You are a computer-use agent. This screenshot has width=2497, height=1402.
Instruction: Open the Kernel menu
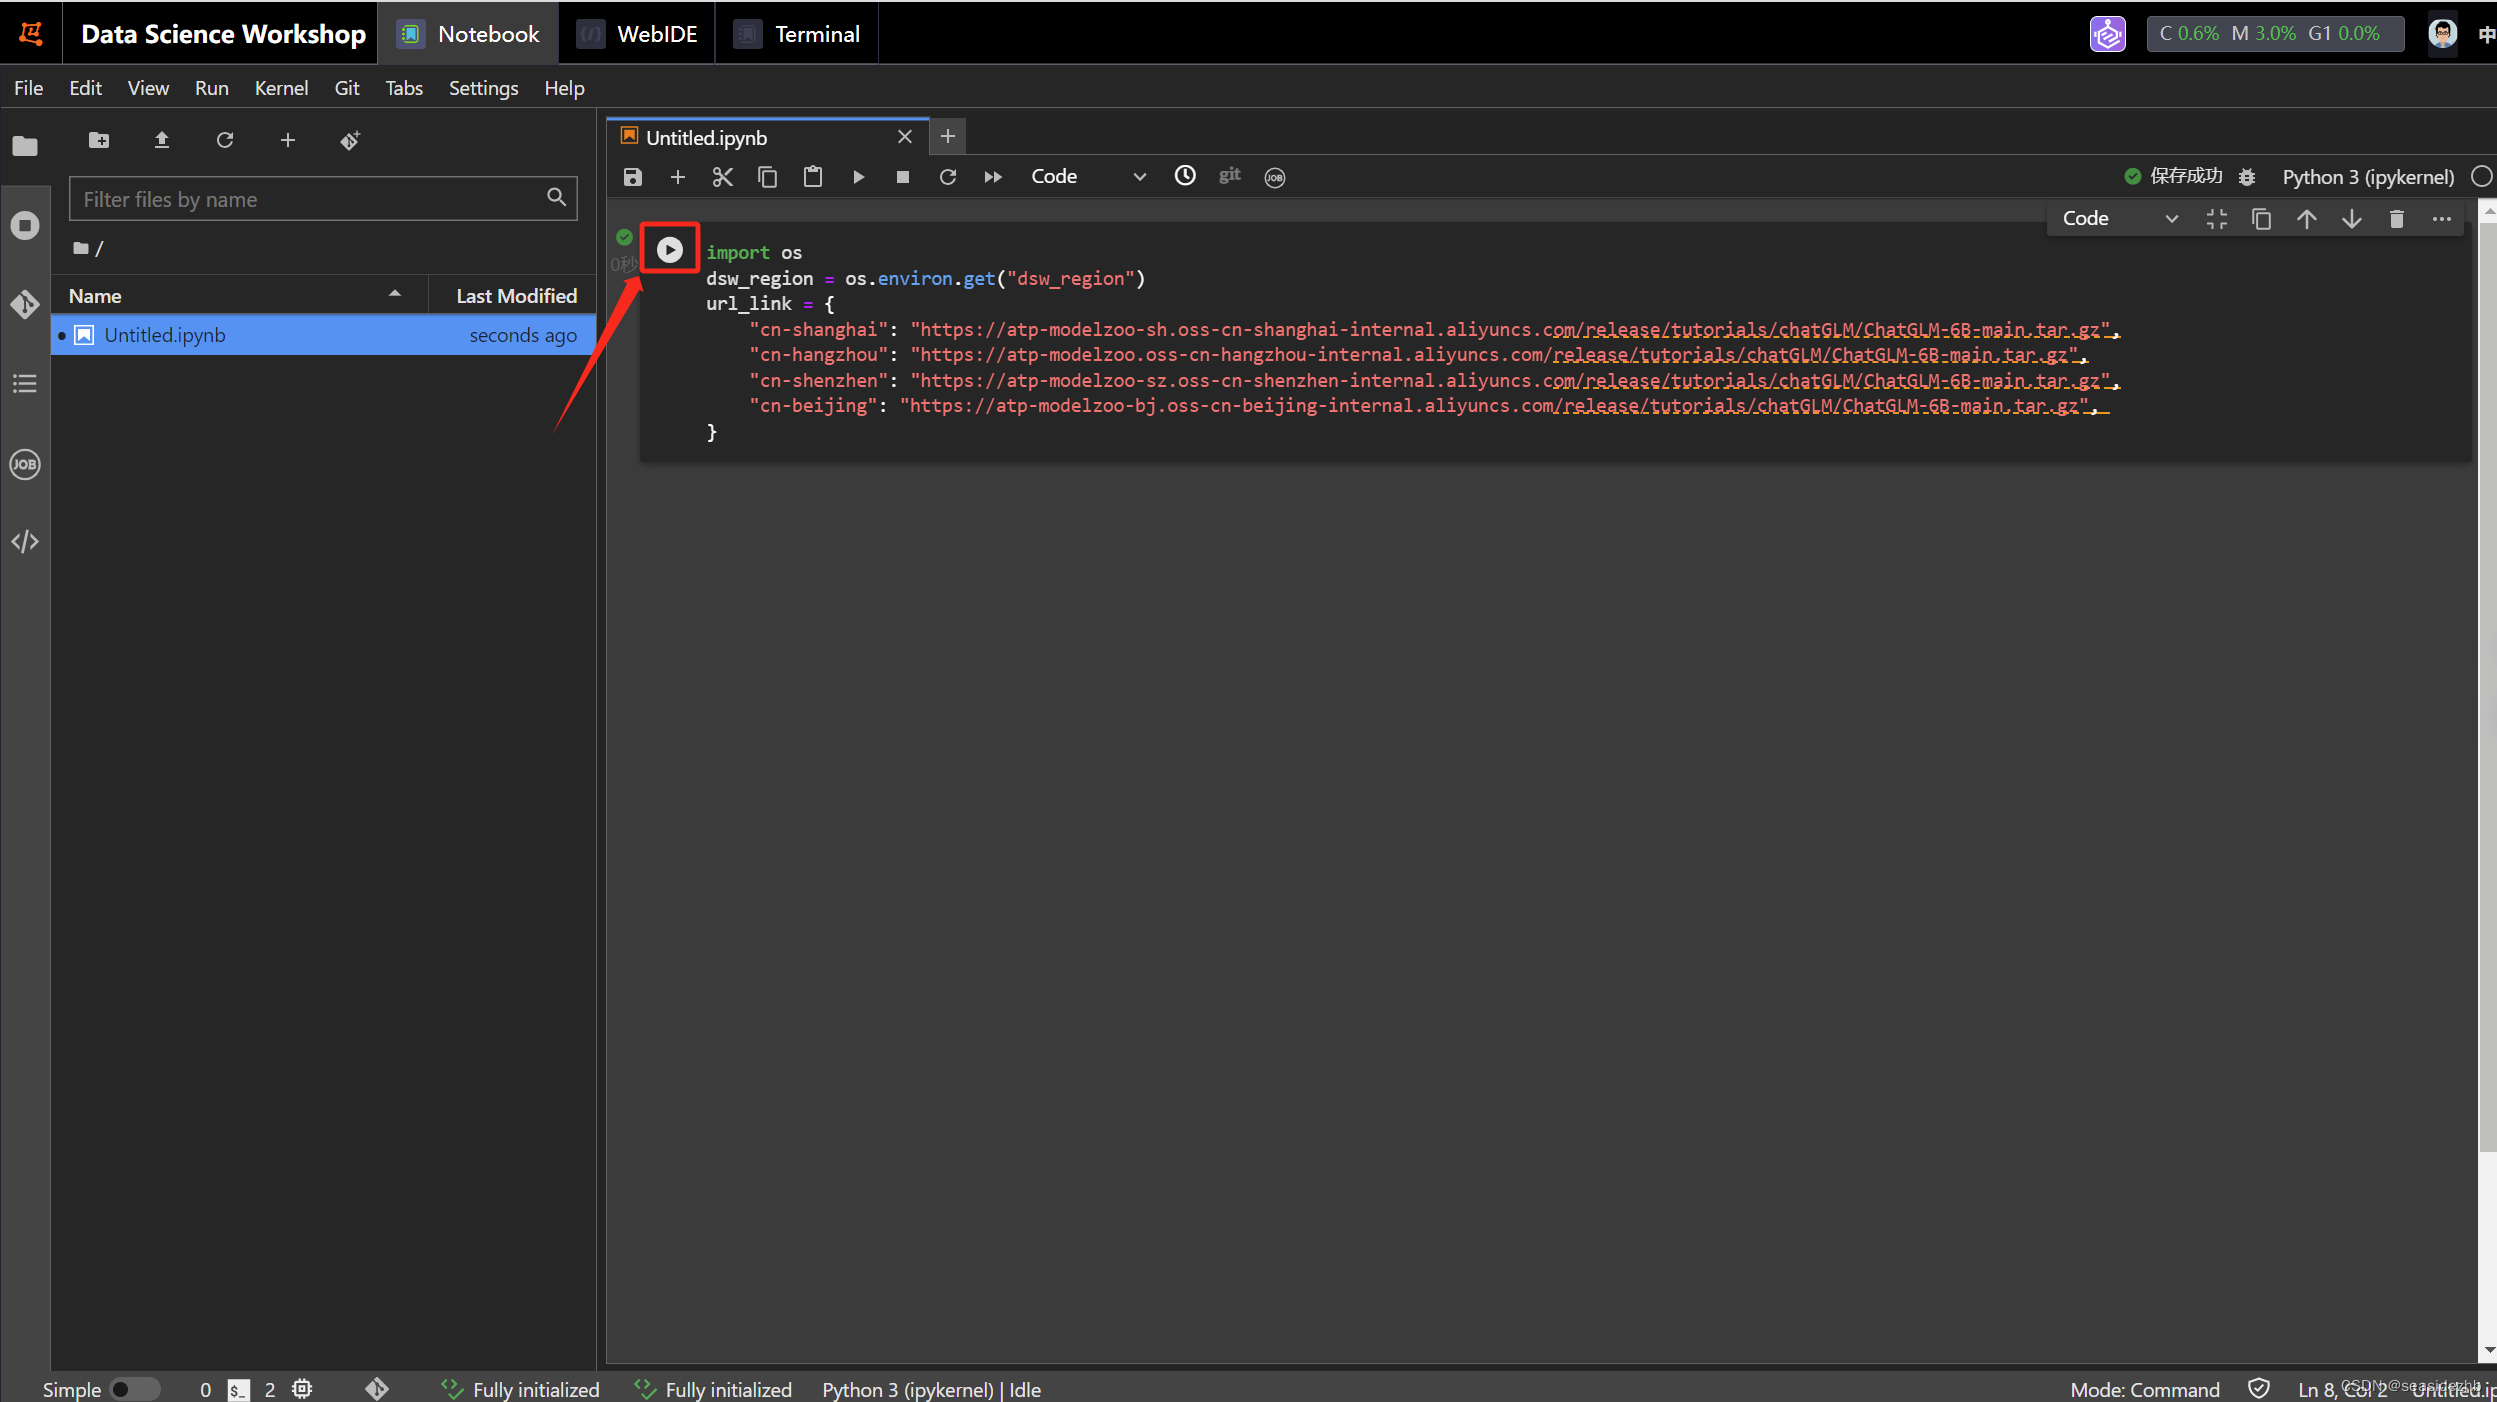click(x=281, y=88)
